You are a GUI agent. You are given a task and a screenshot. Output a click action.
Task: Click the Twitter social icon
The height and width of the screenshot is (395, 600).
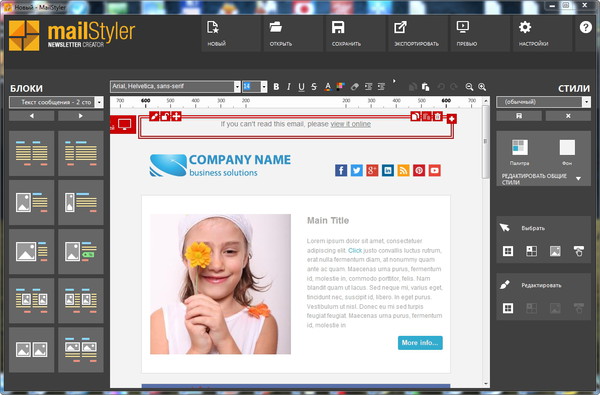(357, 170)
